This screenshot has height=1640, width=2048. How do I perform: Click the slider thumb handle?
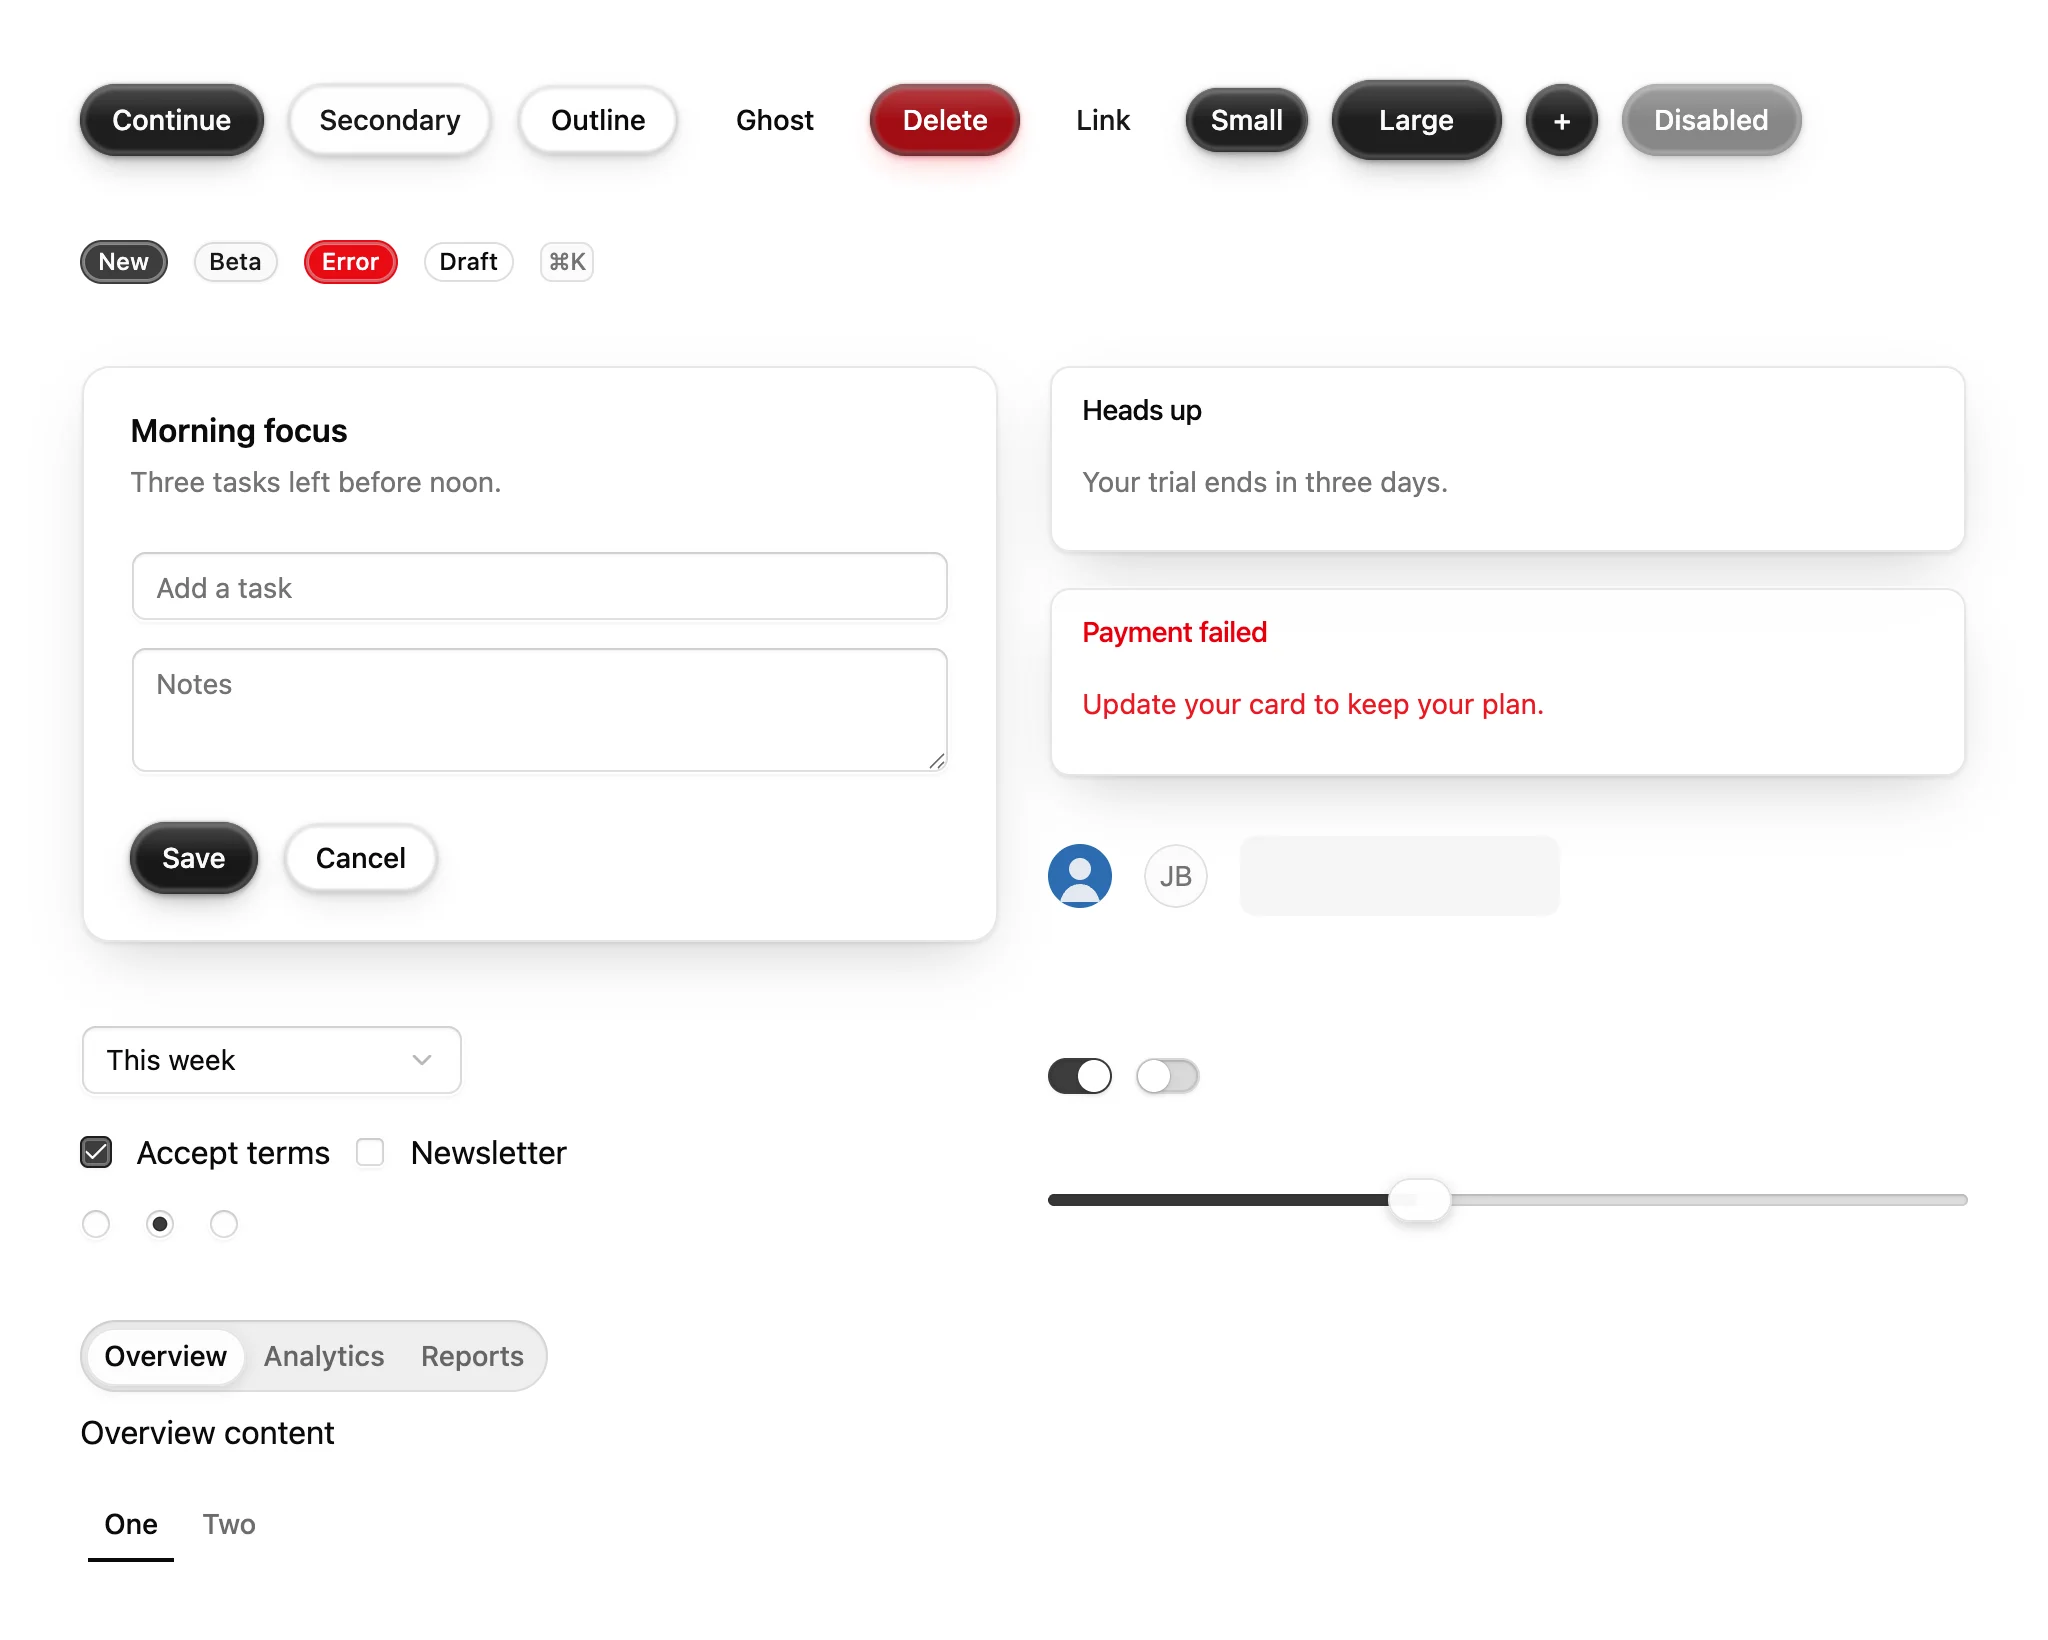[1419, 1199]
